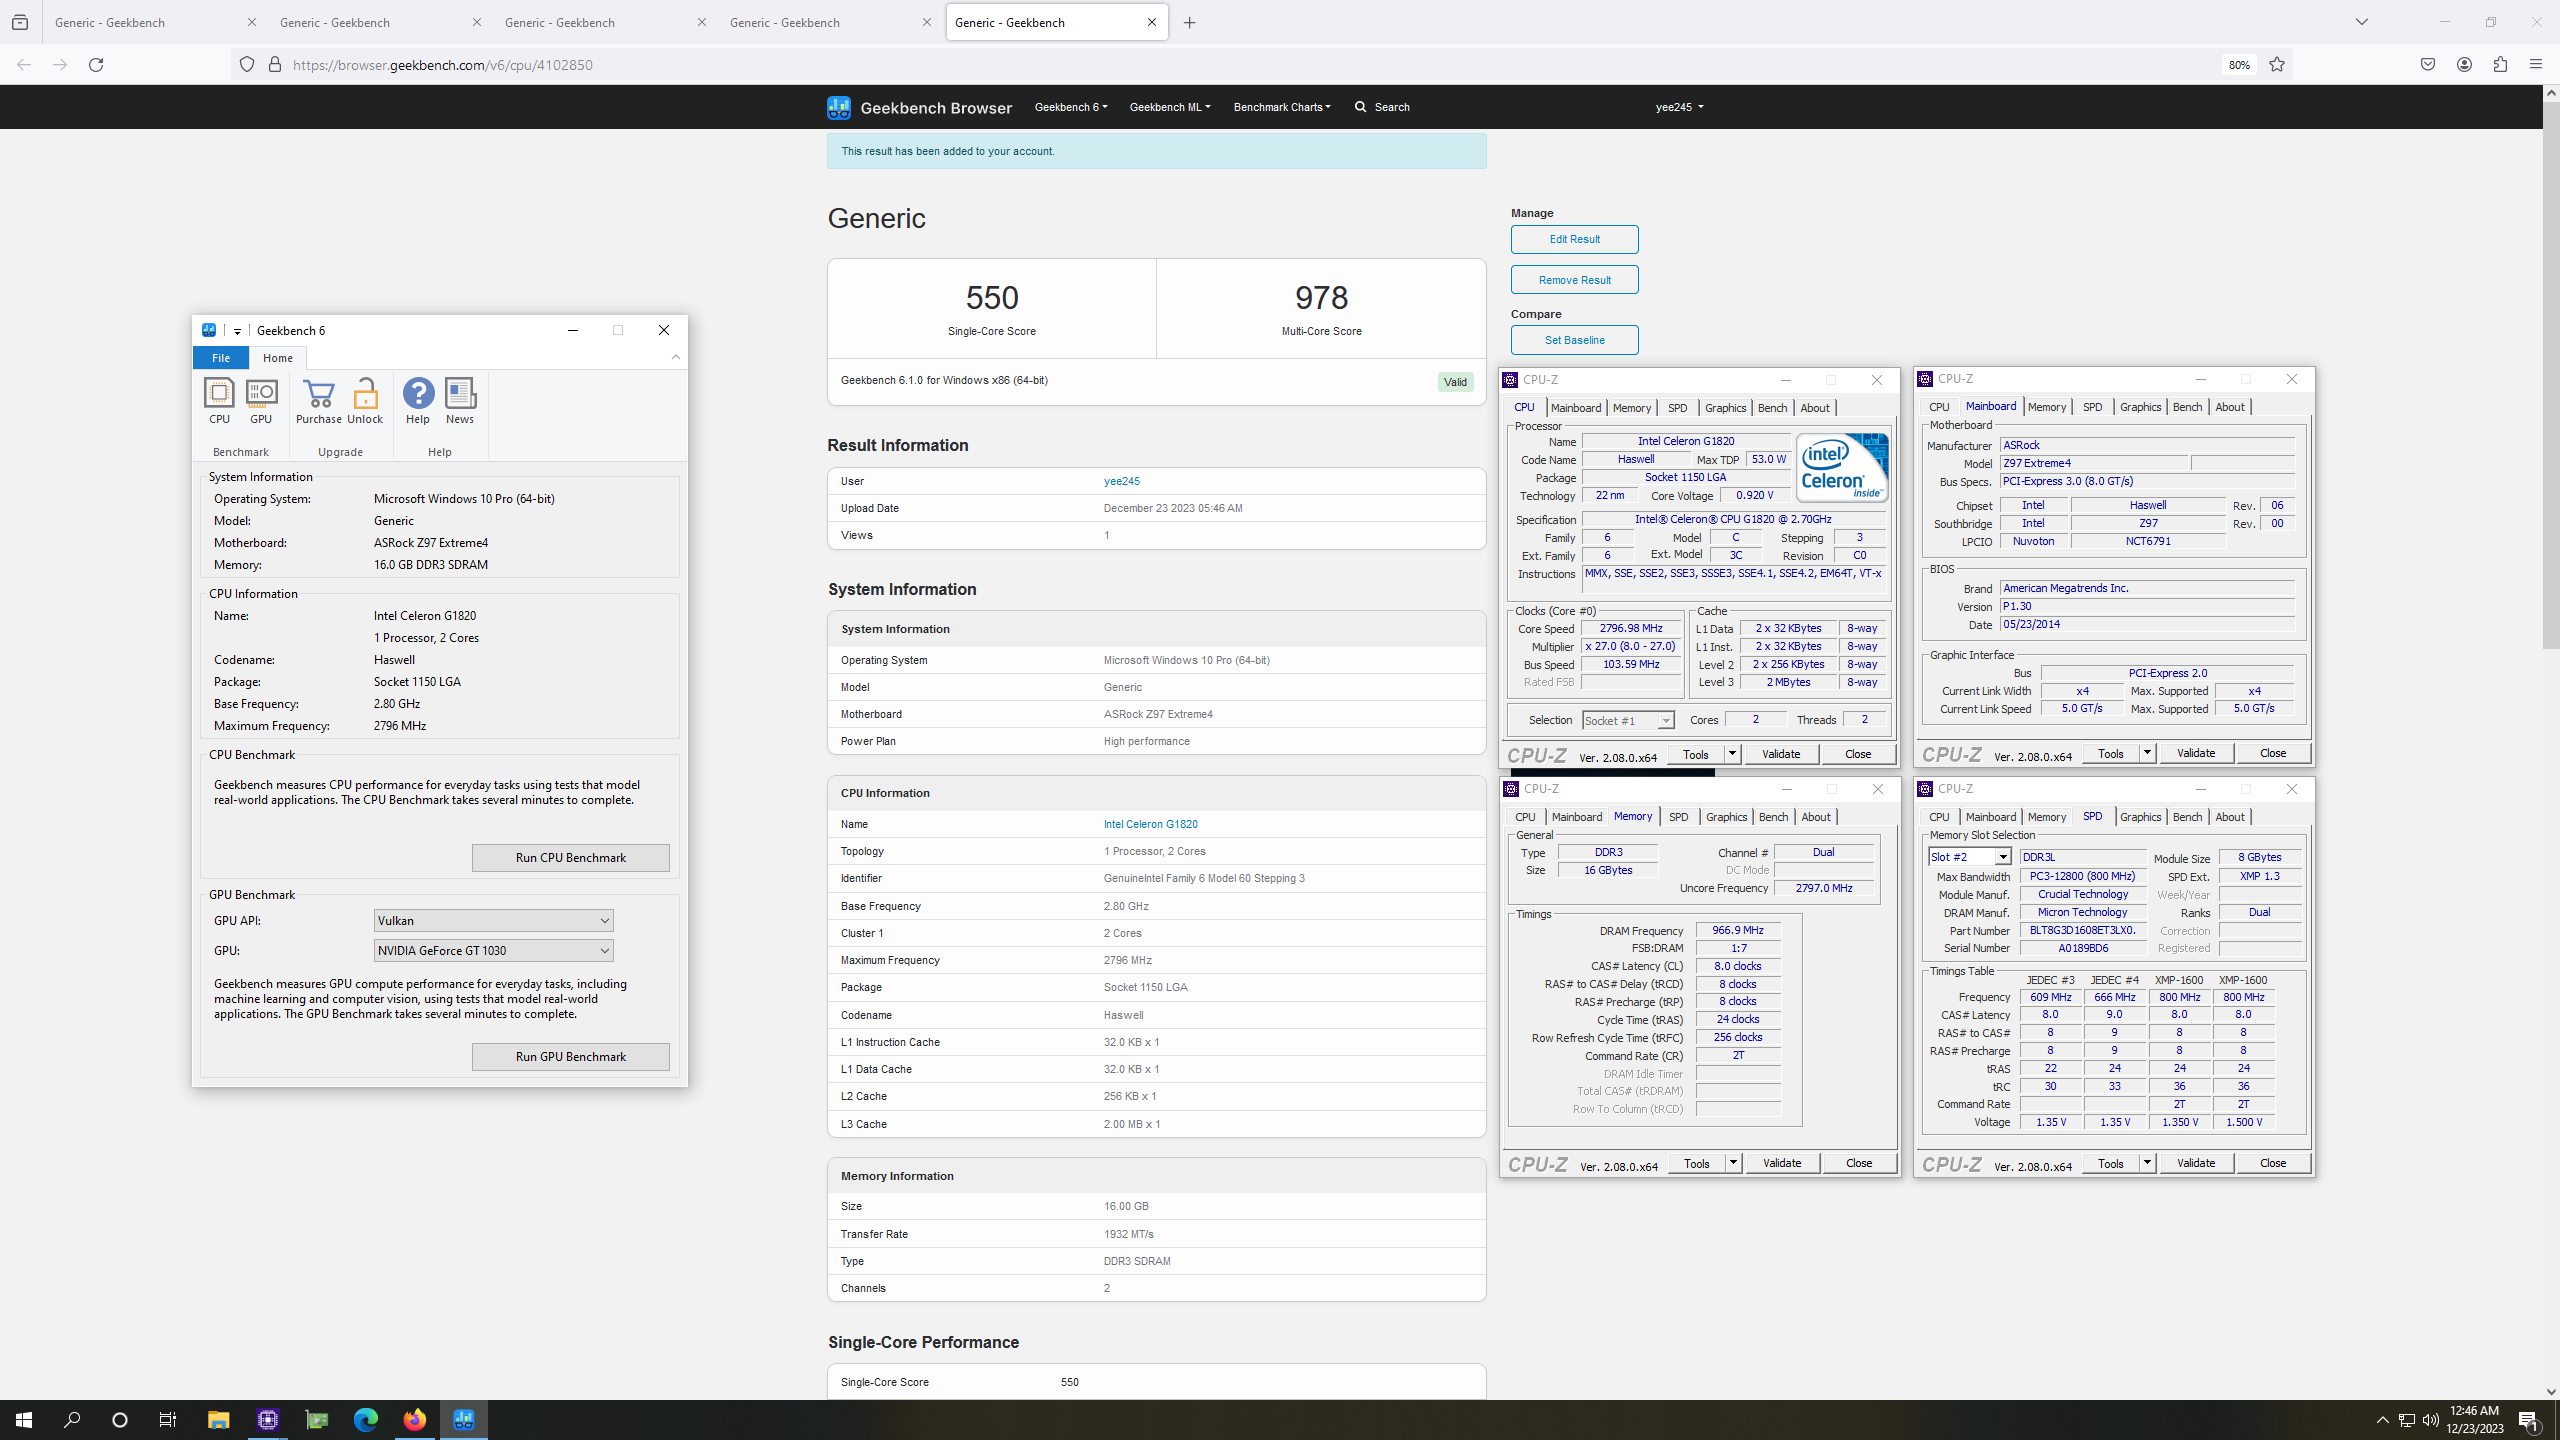The height and width of the screenshot is (1440, 2560).
Task: Open the Windows Start menu
Action: pos(24,1420)
